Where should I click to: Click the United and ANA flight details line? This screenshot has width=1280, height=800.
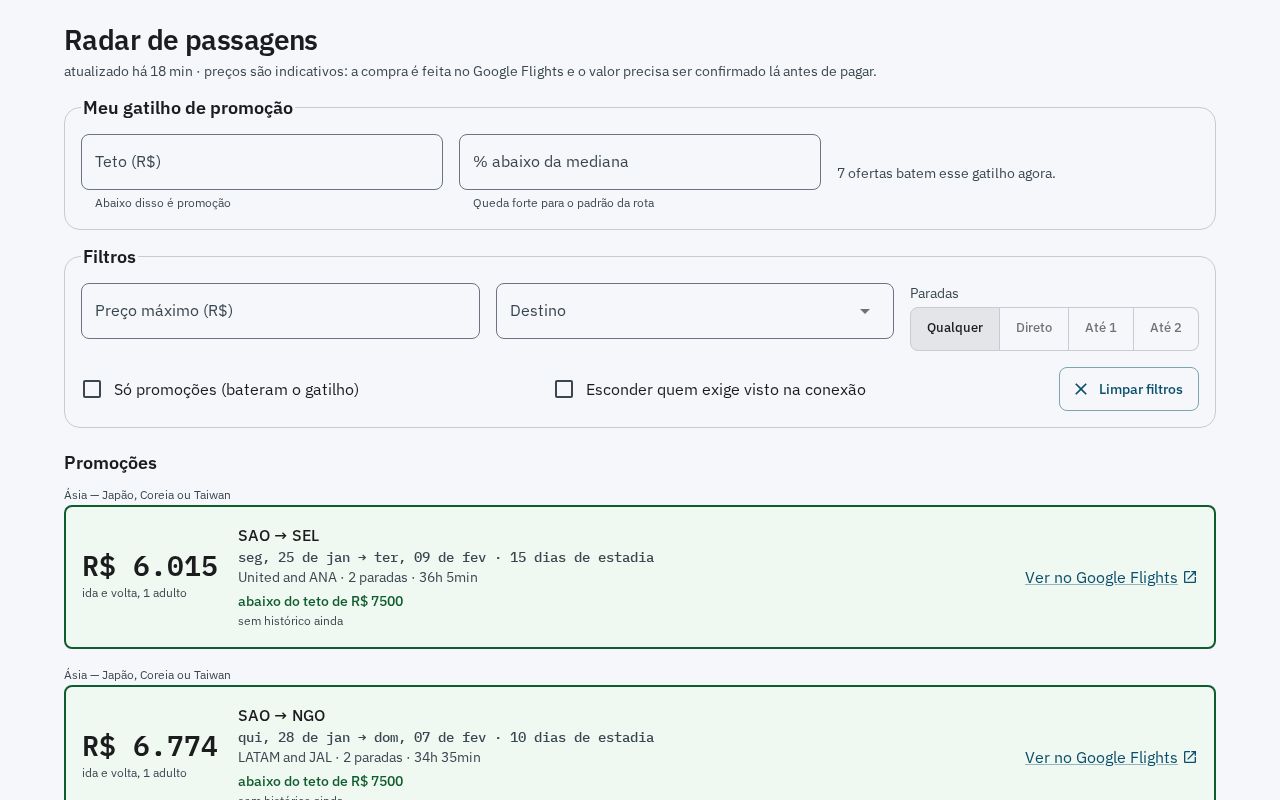click(x=358, y=577)
